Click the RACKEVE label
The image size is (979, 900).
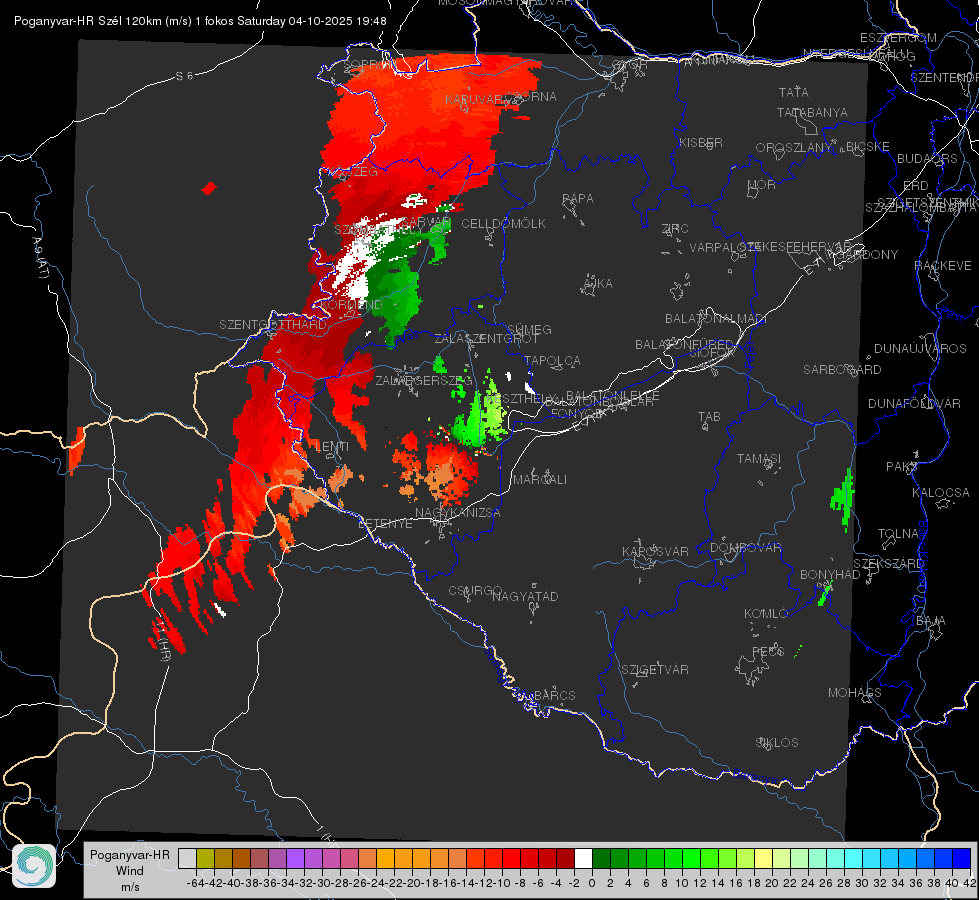(943, 266)
